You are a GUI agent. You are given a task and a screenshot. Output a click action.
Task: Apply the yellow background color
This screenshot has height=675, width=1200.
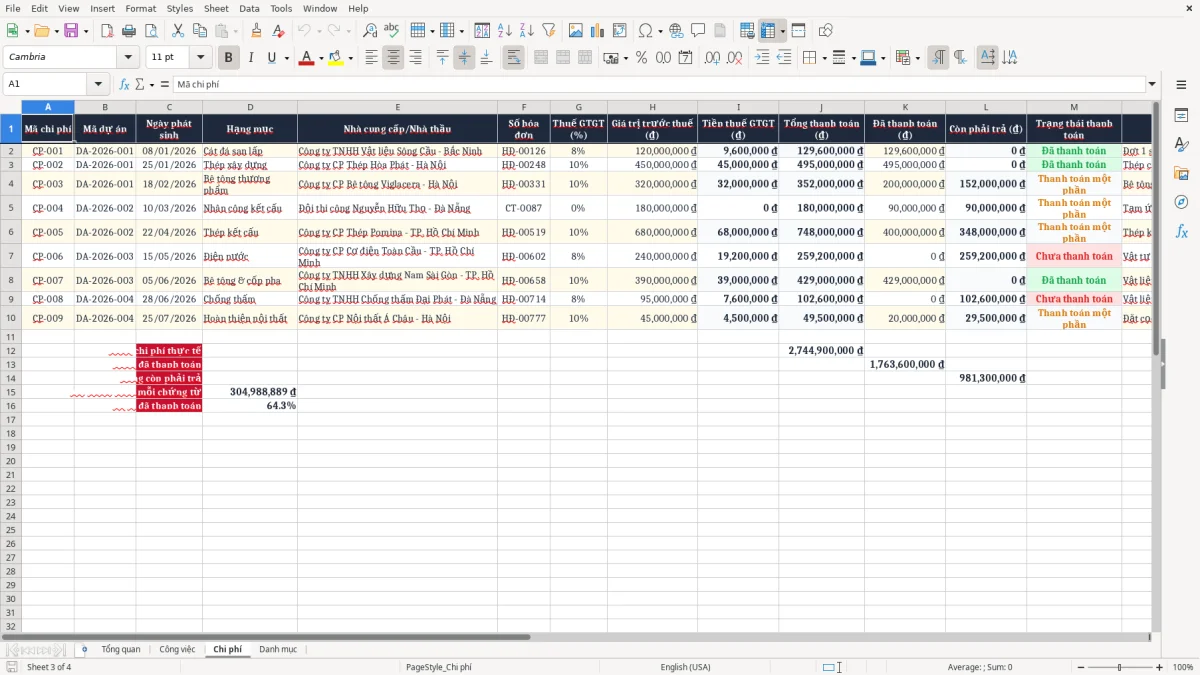[x=336, y=58]
